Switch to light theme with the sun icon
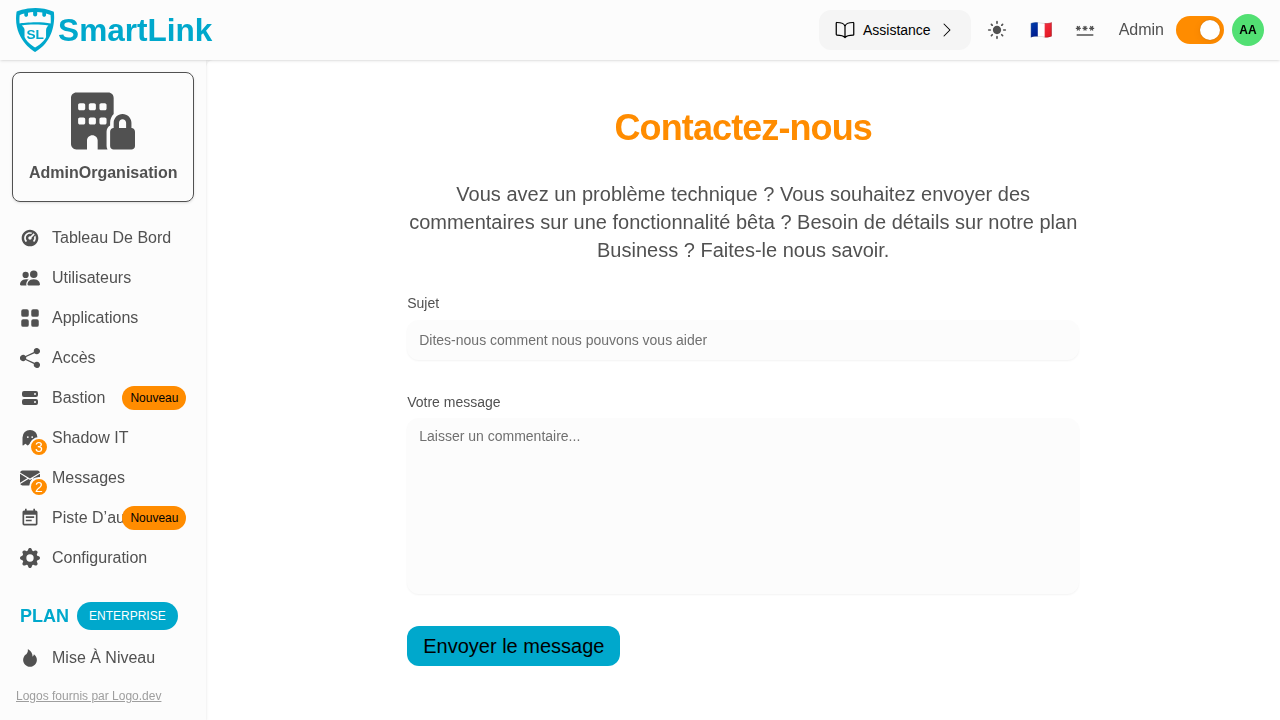This screenshot has width=1280, height=720. [997, 30]
